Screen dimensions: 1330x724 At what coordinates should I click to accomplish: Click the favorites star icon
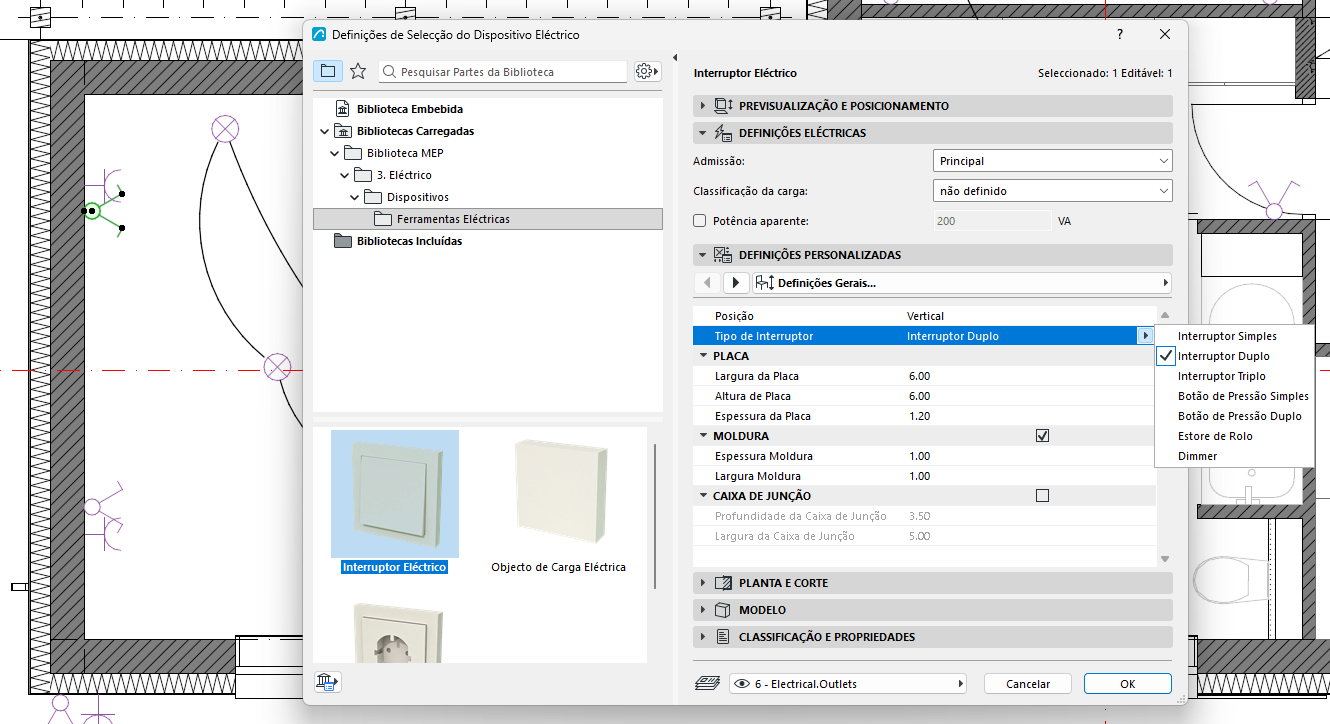point(357,71)
